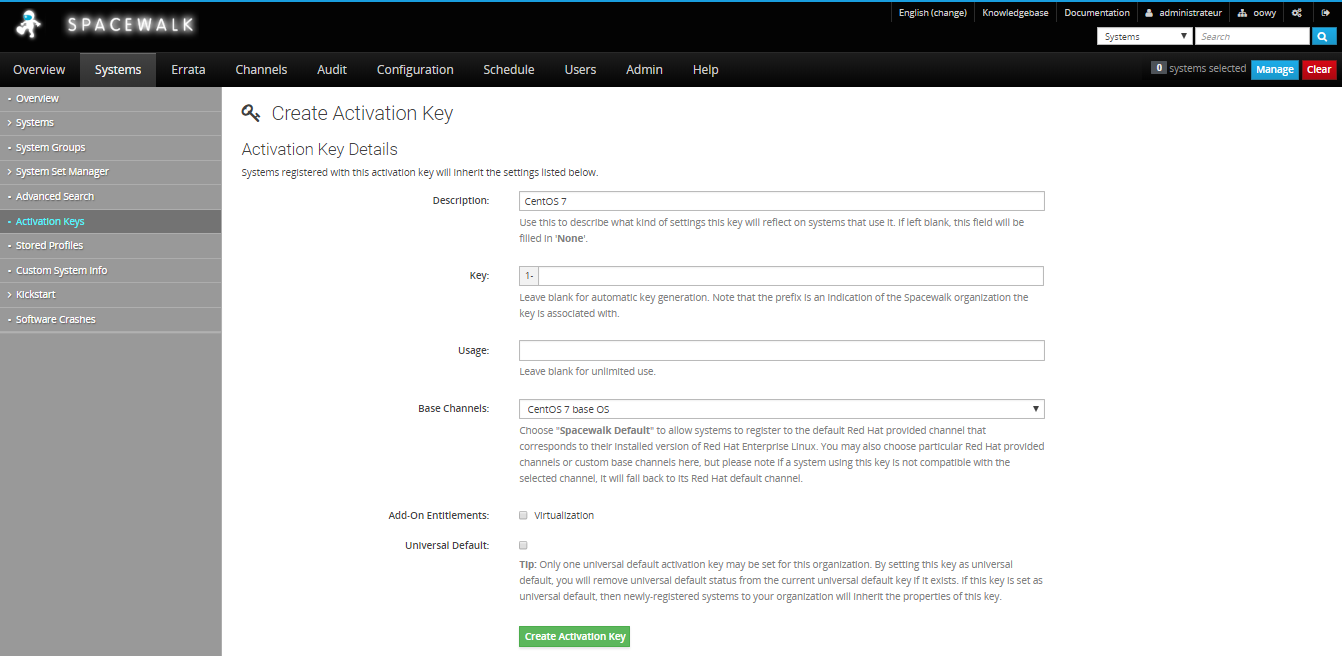Open the Errata tab
Screen dimensions: 1342x656
coord(188,70)
